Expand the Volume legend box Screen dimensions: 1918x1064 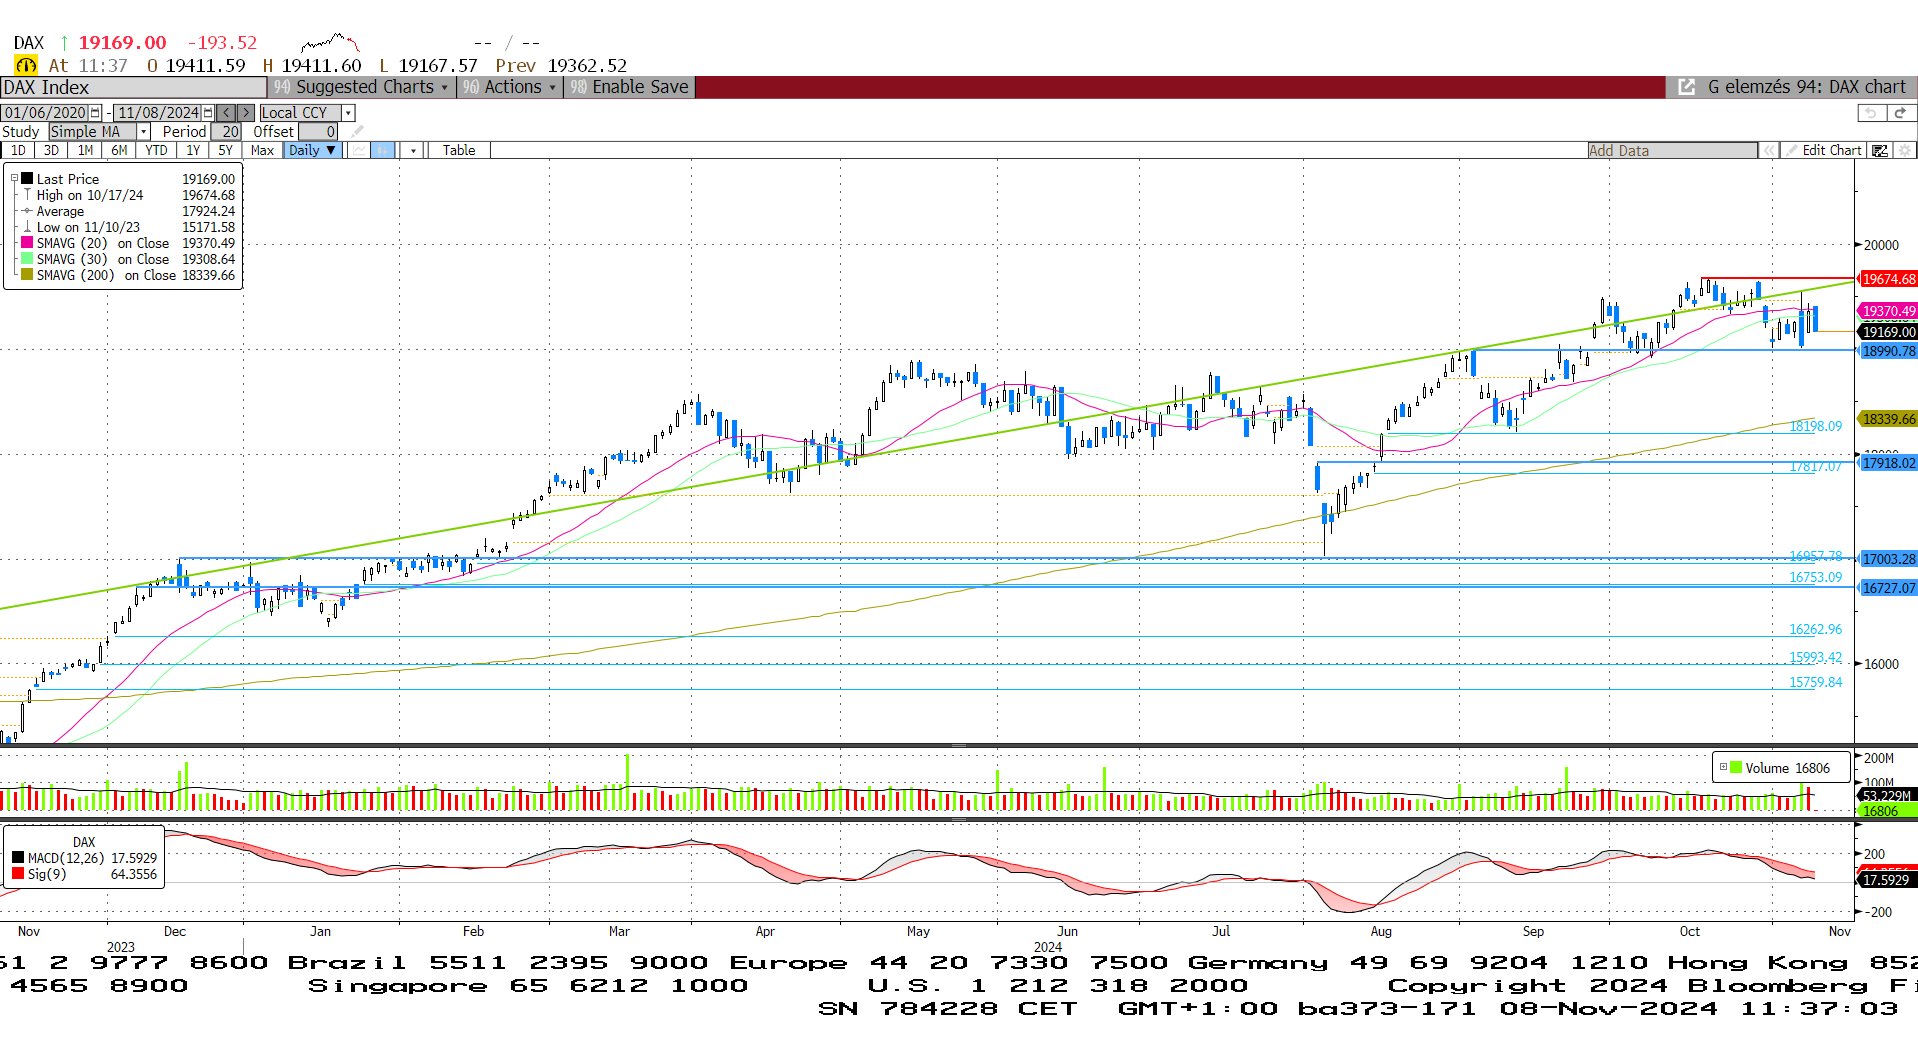click(1723, 768)
